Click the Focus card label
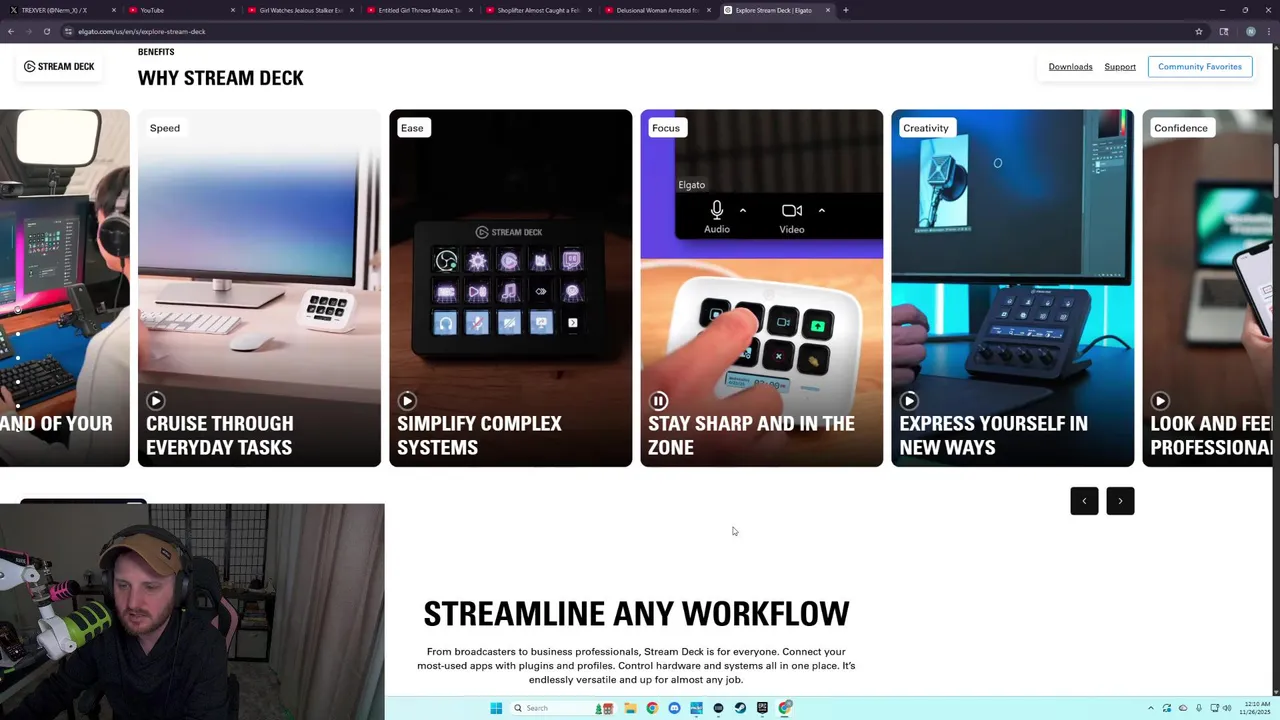 [666, 128]
